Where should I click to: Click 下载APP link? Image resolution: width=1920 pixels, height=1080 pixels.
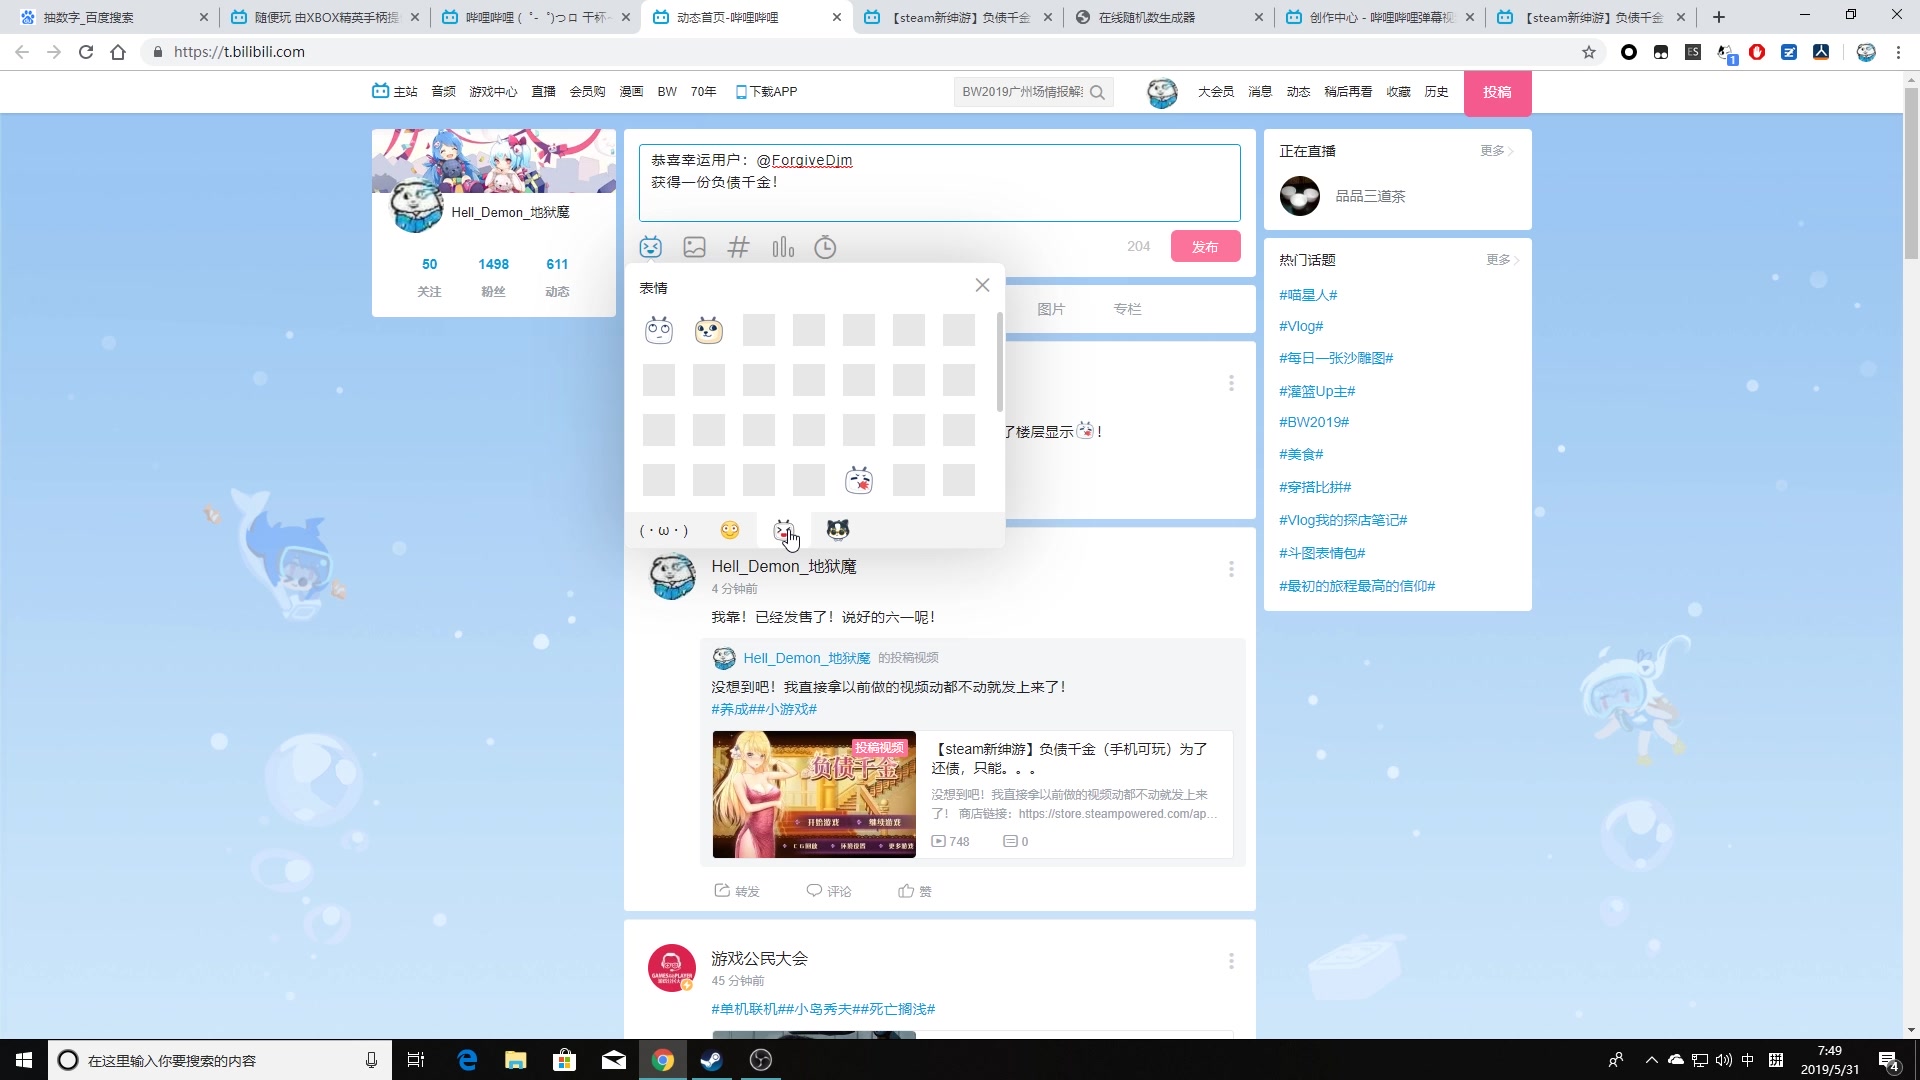[x=766, y=92]
